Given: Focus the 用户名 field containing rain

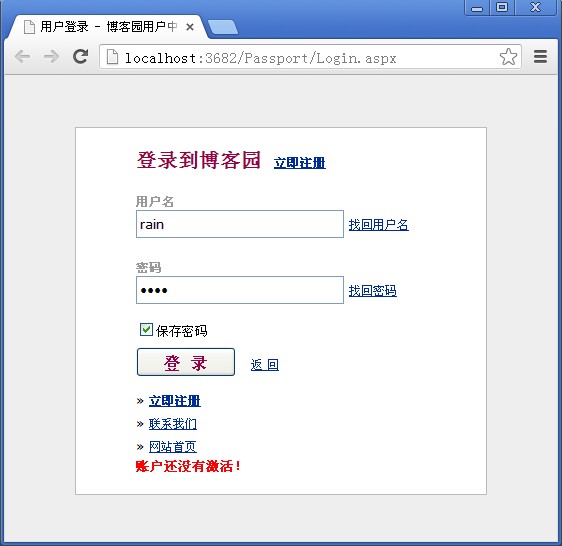Looking at the screenshot, I should pos(240,224).
